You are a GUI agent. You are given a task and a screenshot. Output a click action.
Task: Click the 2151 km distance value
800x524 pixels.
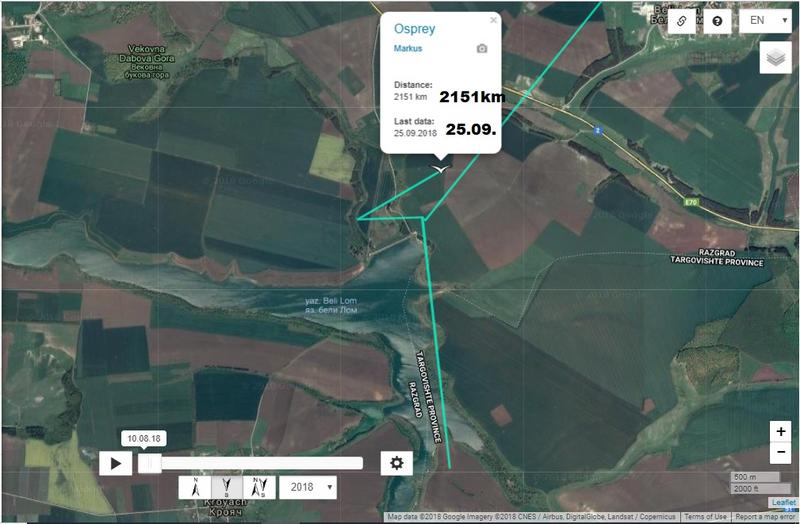(x=410, y=96)
